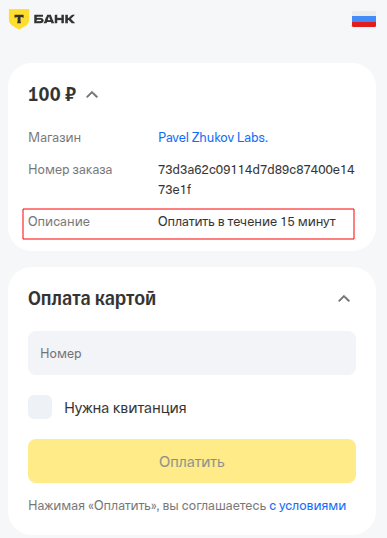Collapse order details chevron beside 100 ₽

click(92, 95)
